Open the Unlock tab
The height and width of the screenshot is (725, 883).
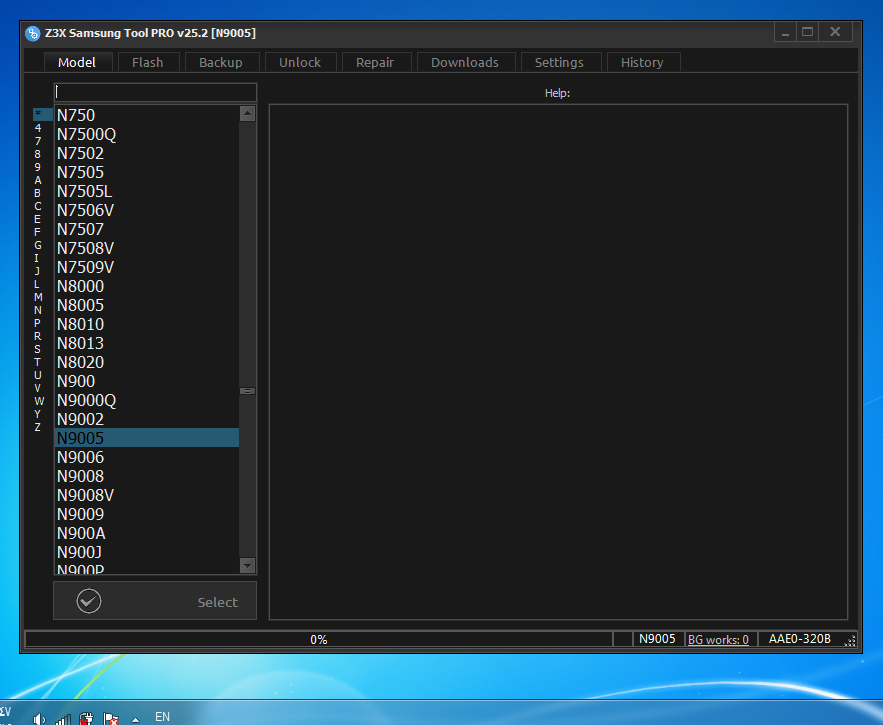point(300,63)
